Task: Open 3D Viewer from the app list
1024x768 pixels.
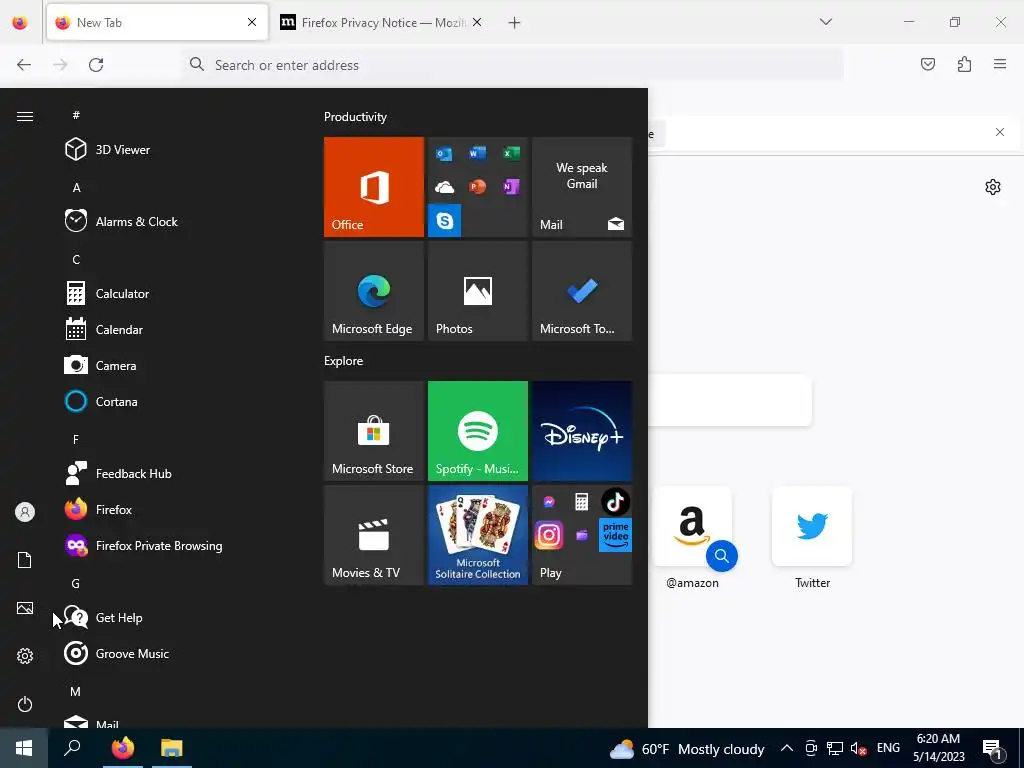Action: pos(176,150)
